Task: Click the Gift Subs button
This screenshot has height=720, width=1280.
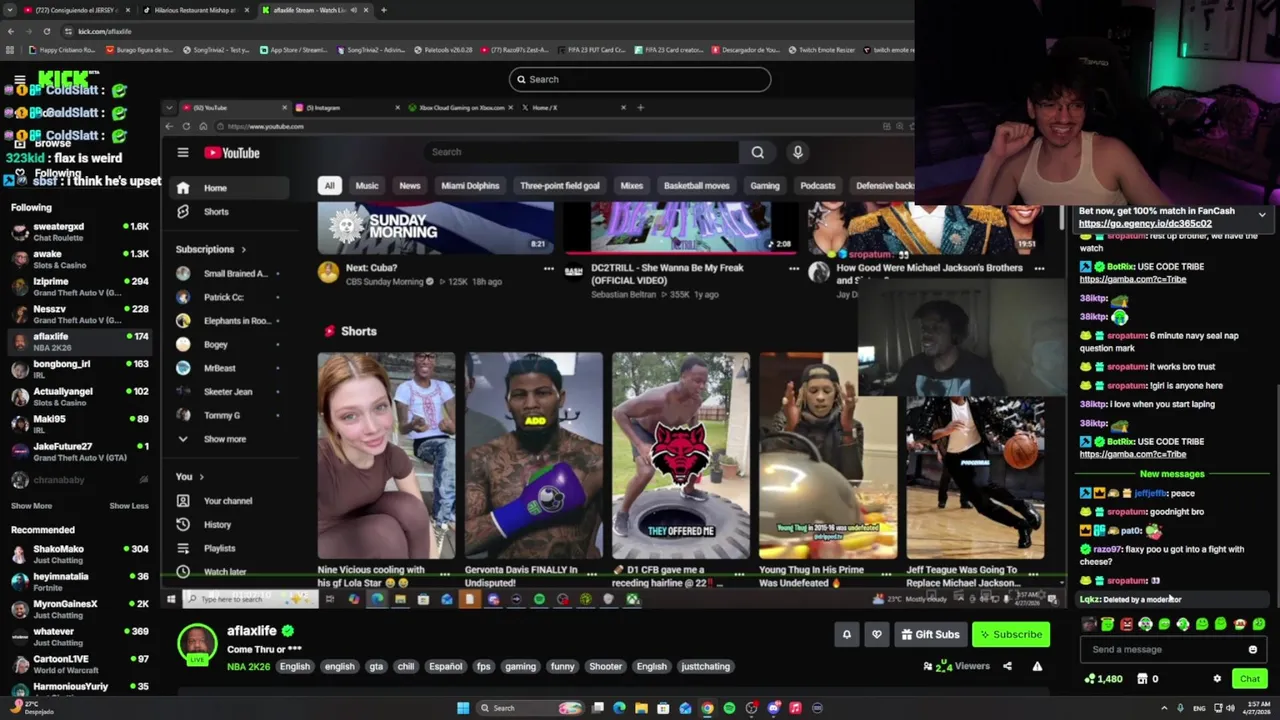Action: coord(930,634)
